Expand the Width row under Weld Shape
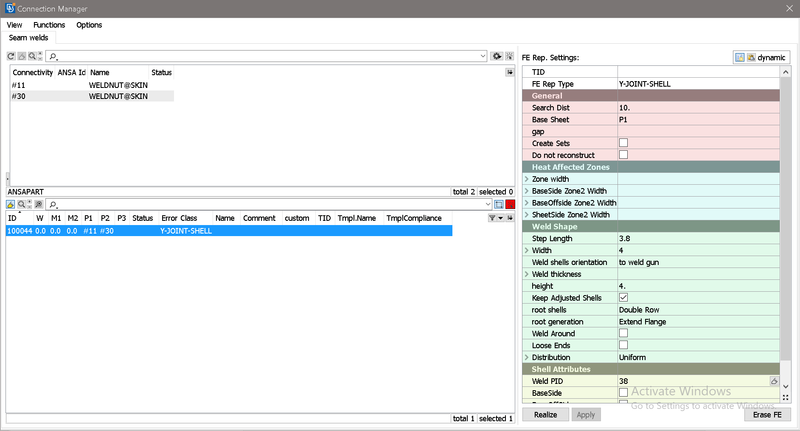This screenshot has width=800, height=431. coord(527,250)
